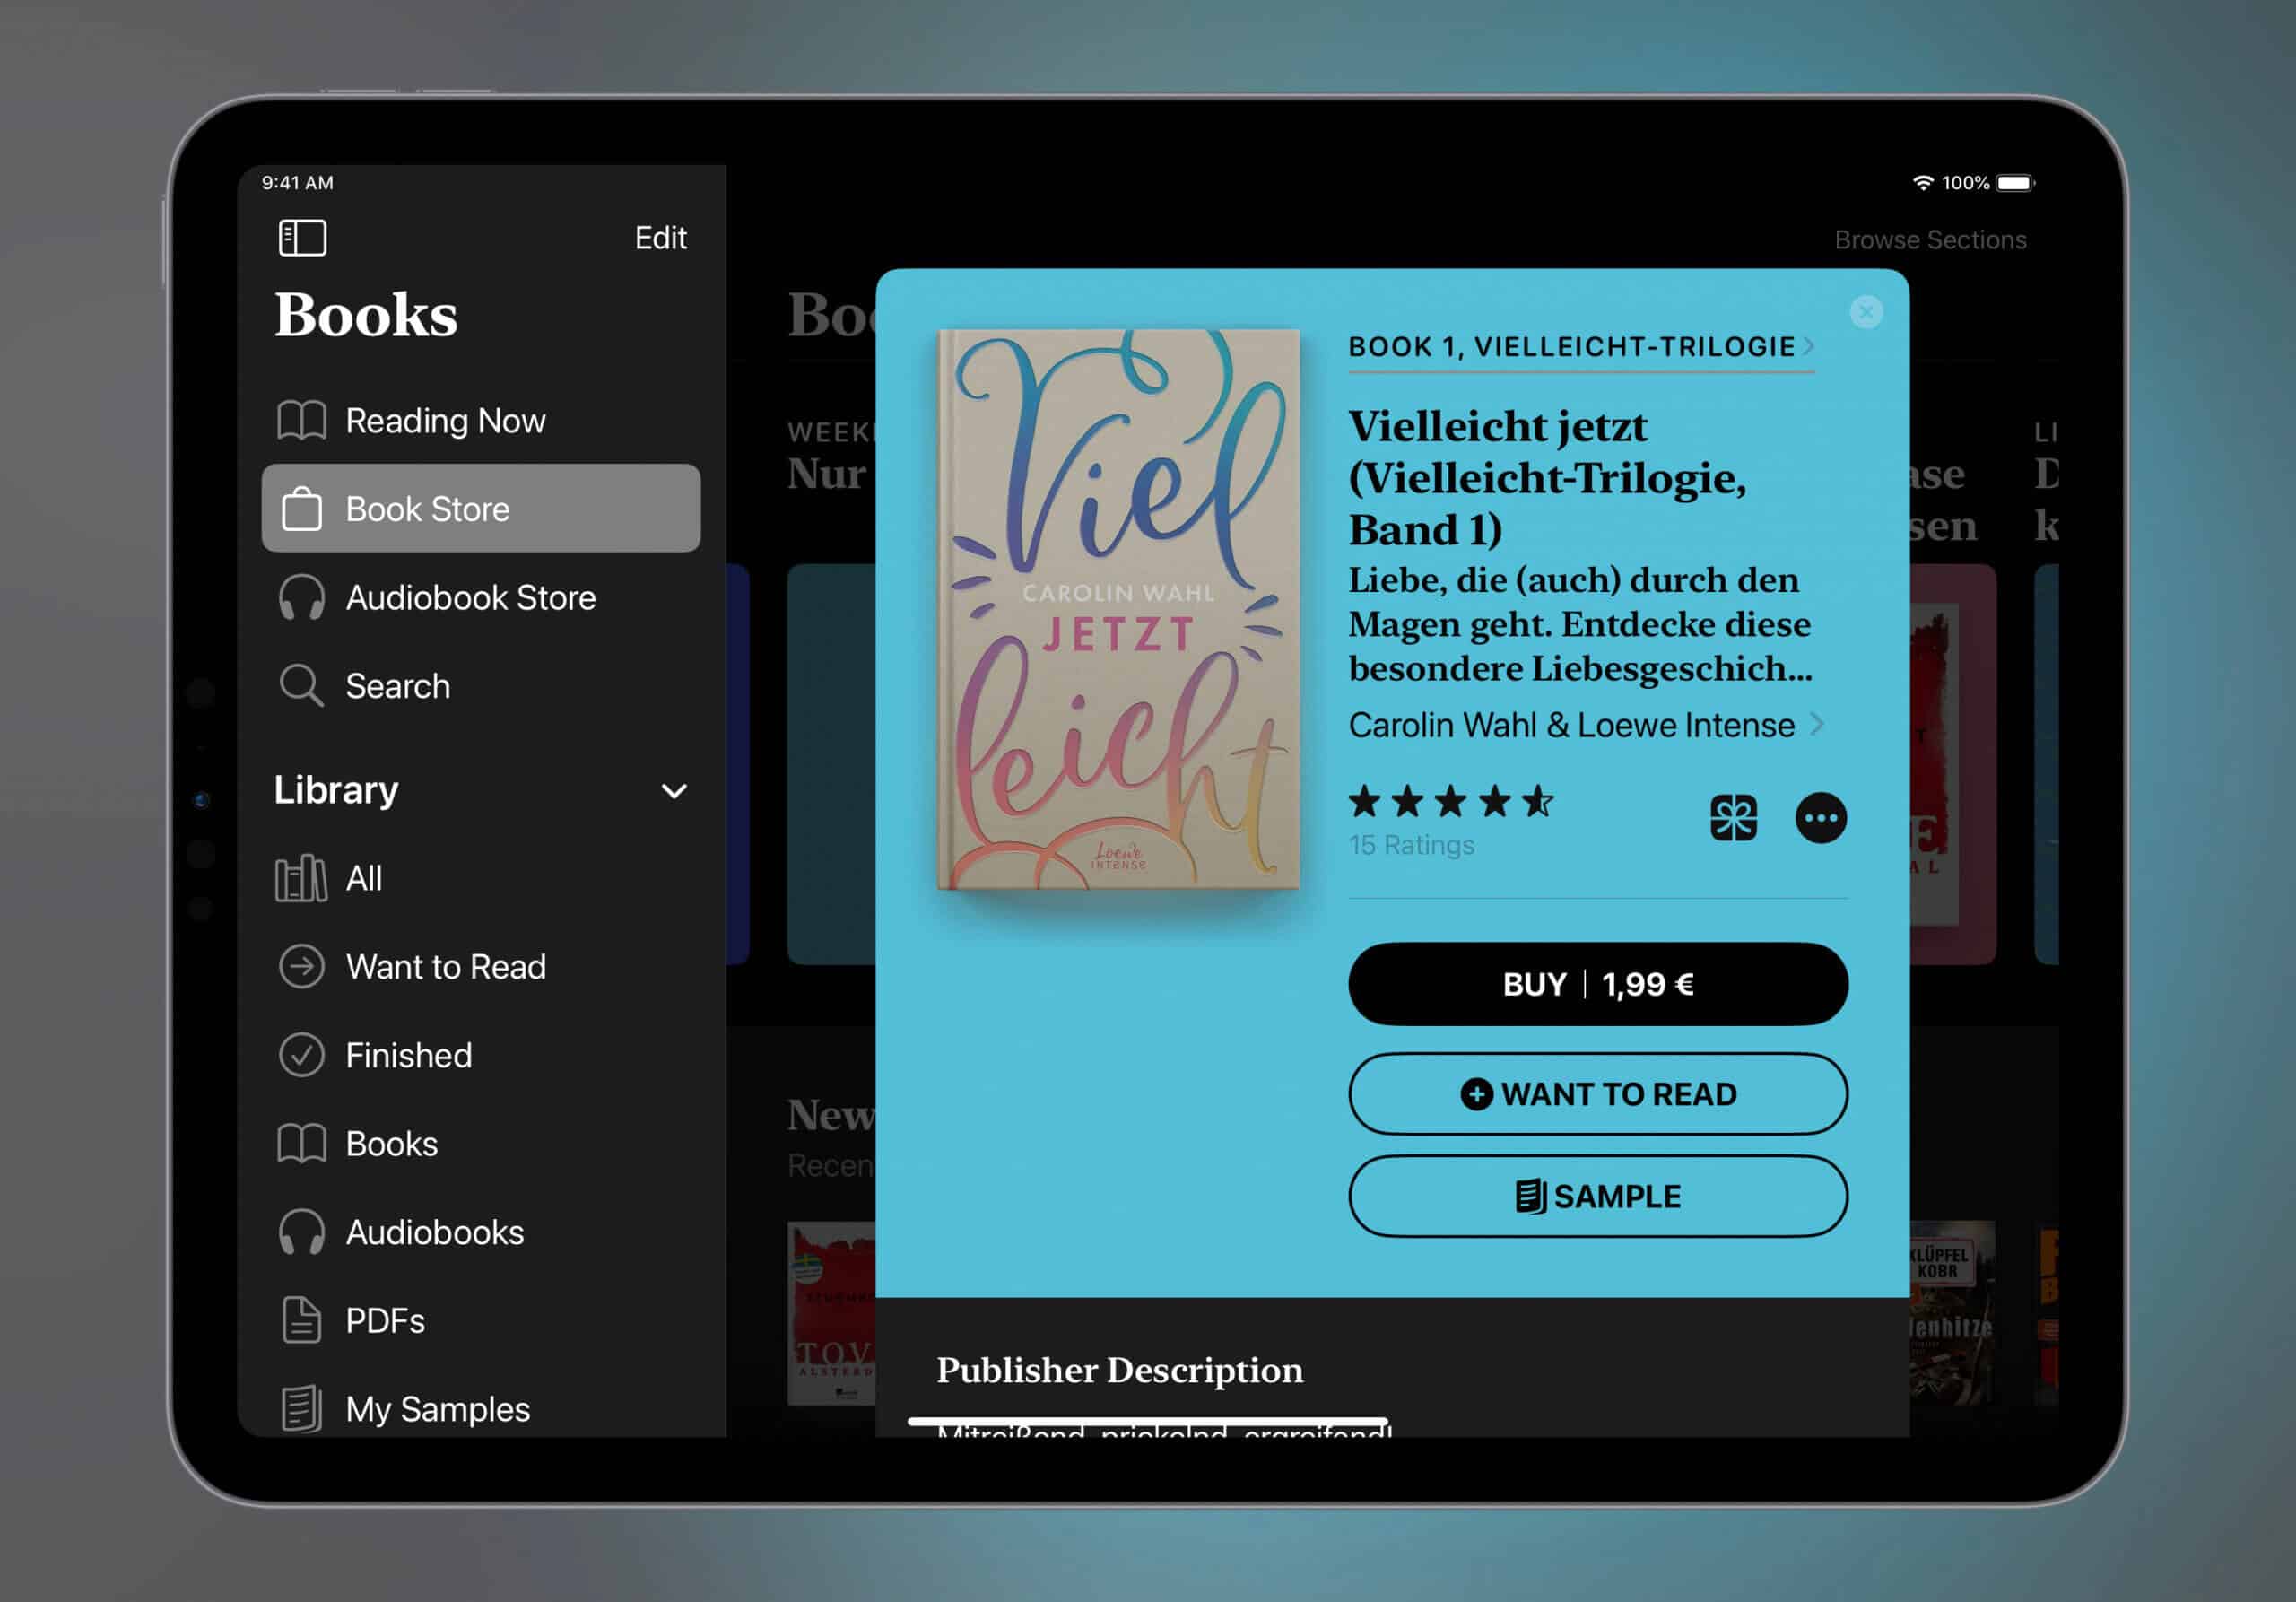Open the Books collection in Library
The height and width of the screenshot is (1602, 2296).
(x=481, y=1144)
